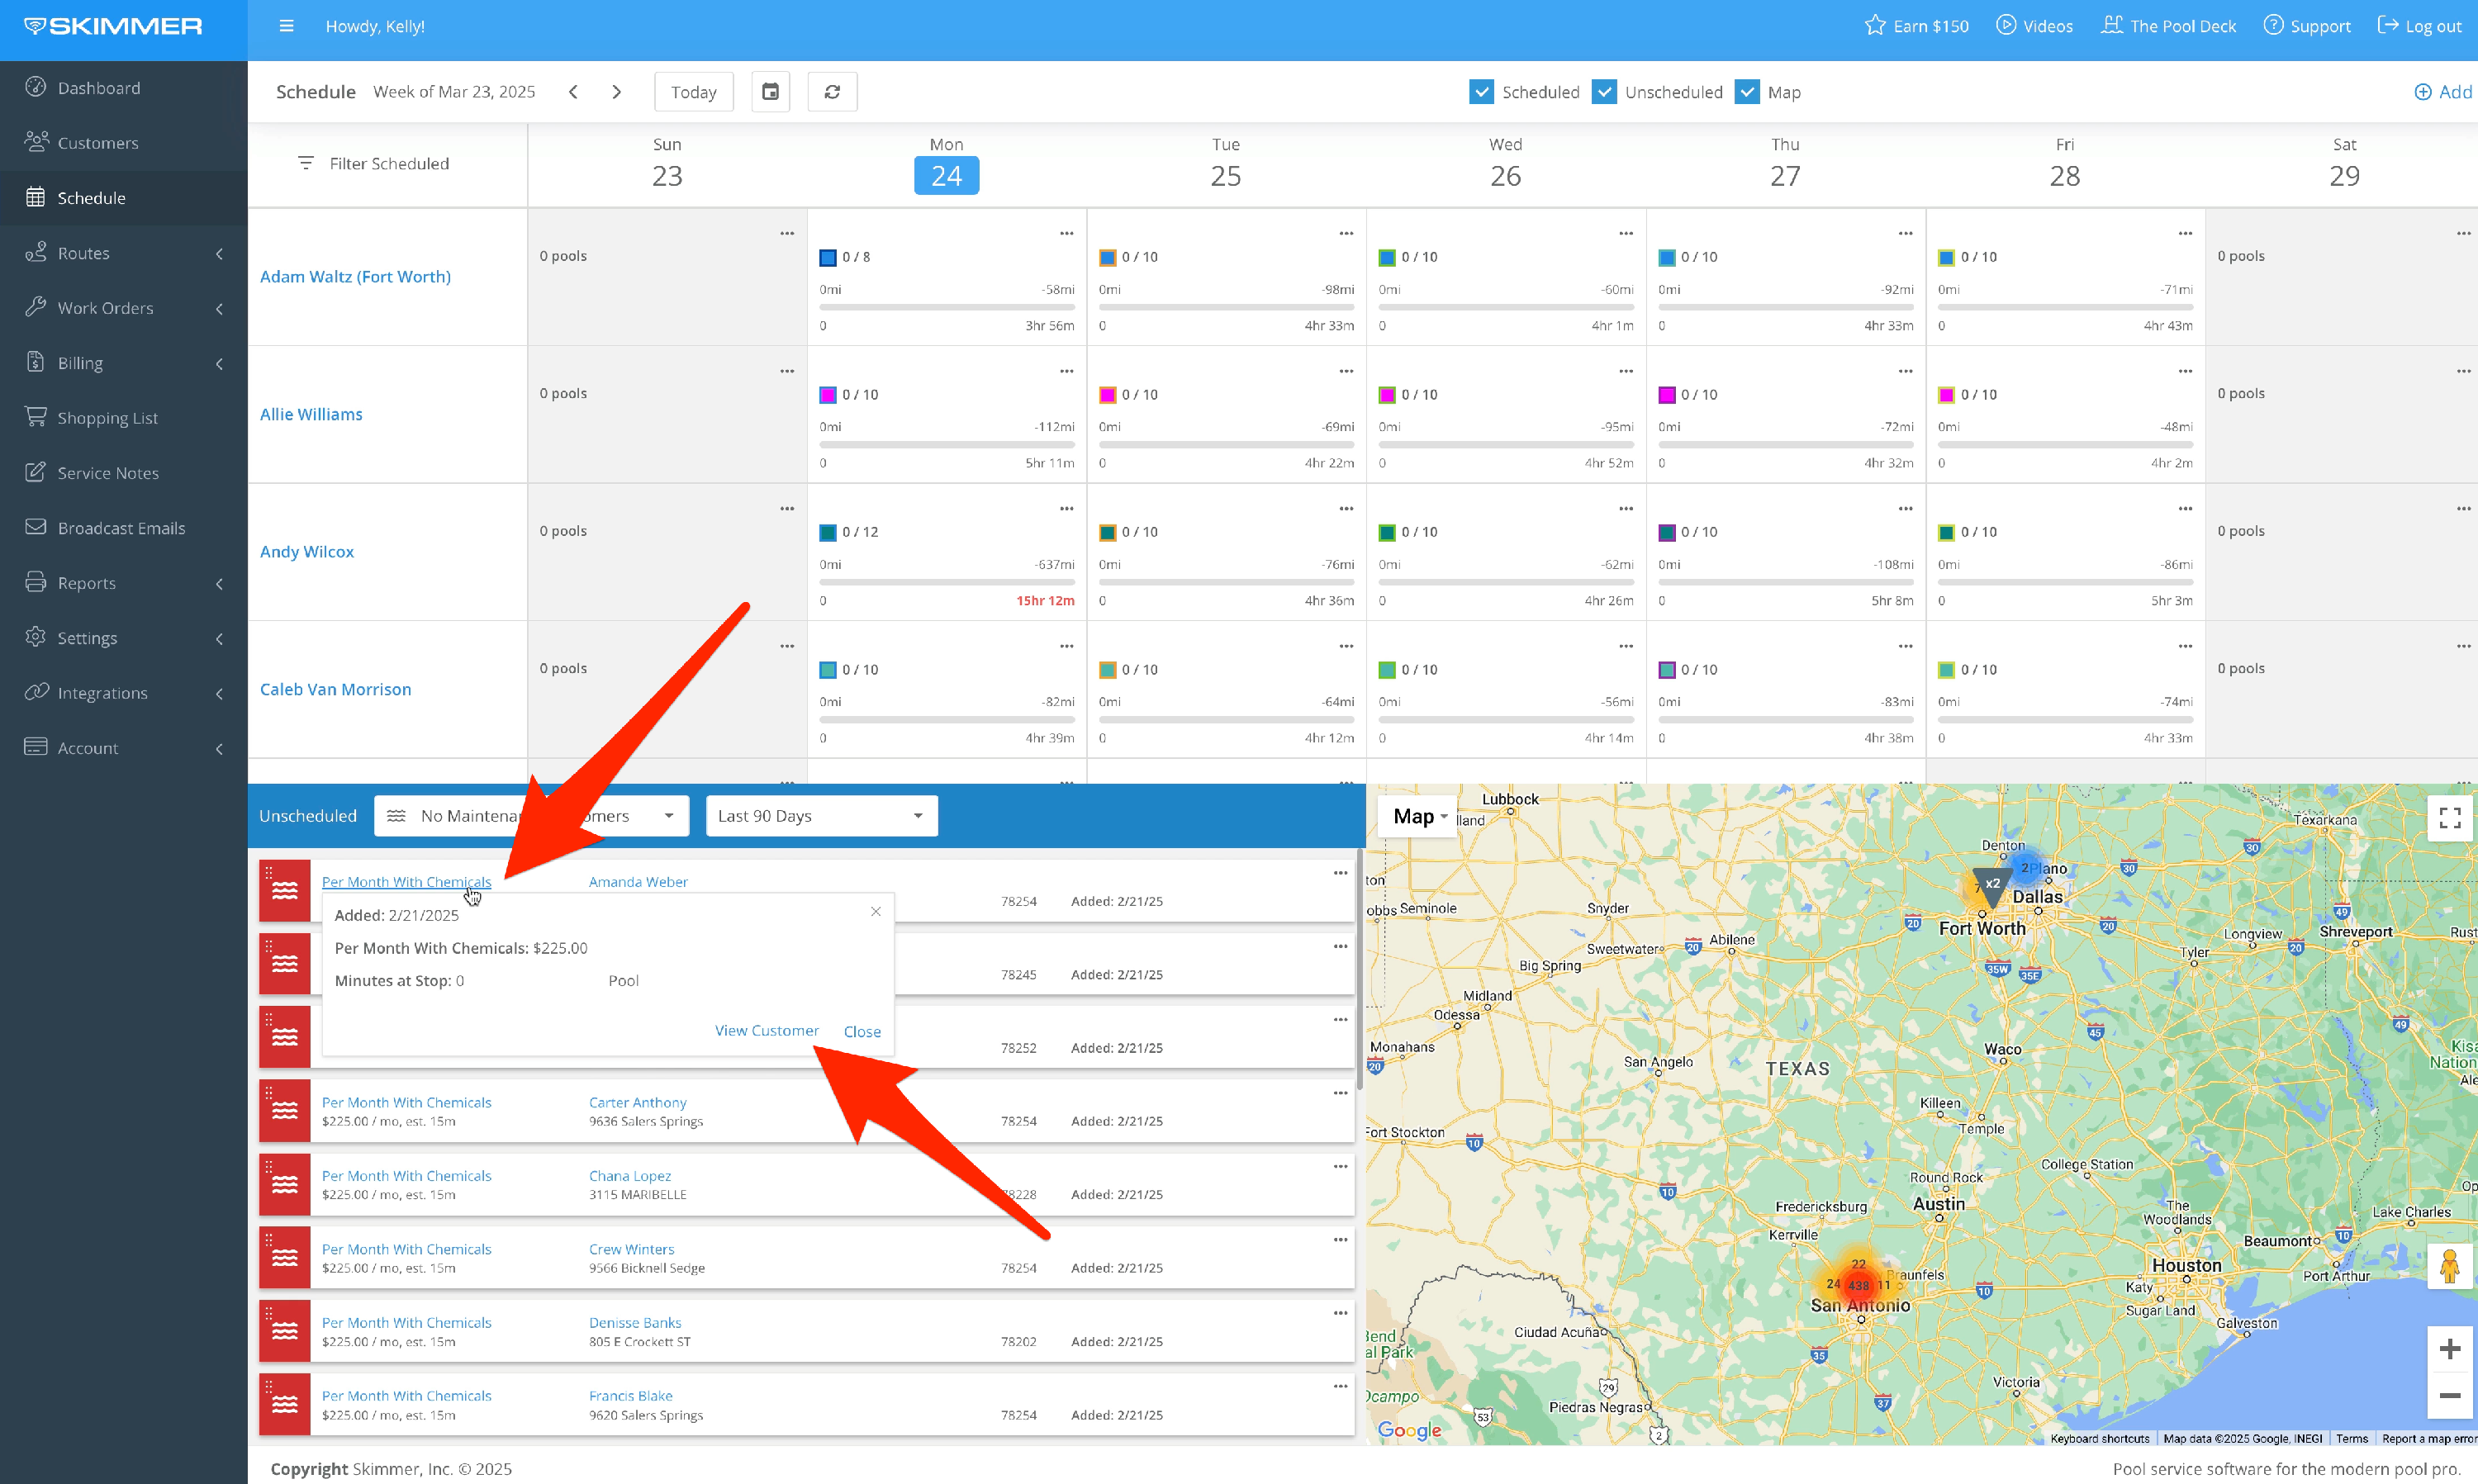Open the Map type dropdown
Image resolution: width=2478 pixels, height=1484 pixels.
coord(1418,816)
